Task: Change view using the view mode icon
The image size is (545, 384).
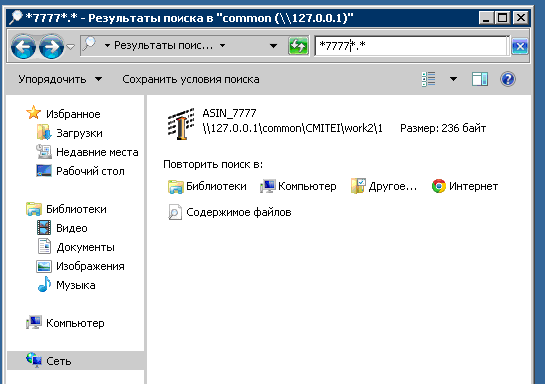Action: 429,79
